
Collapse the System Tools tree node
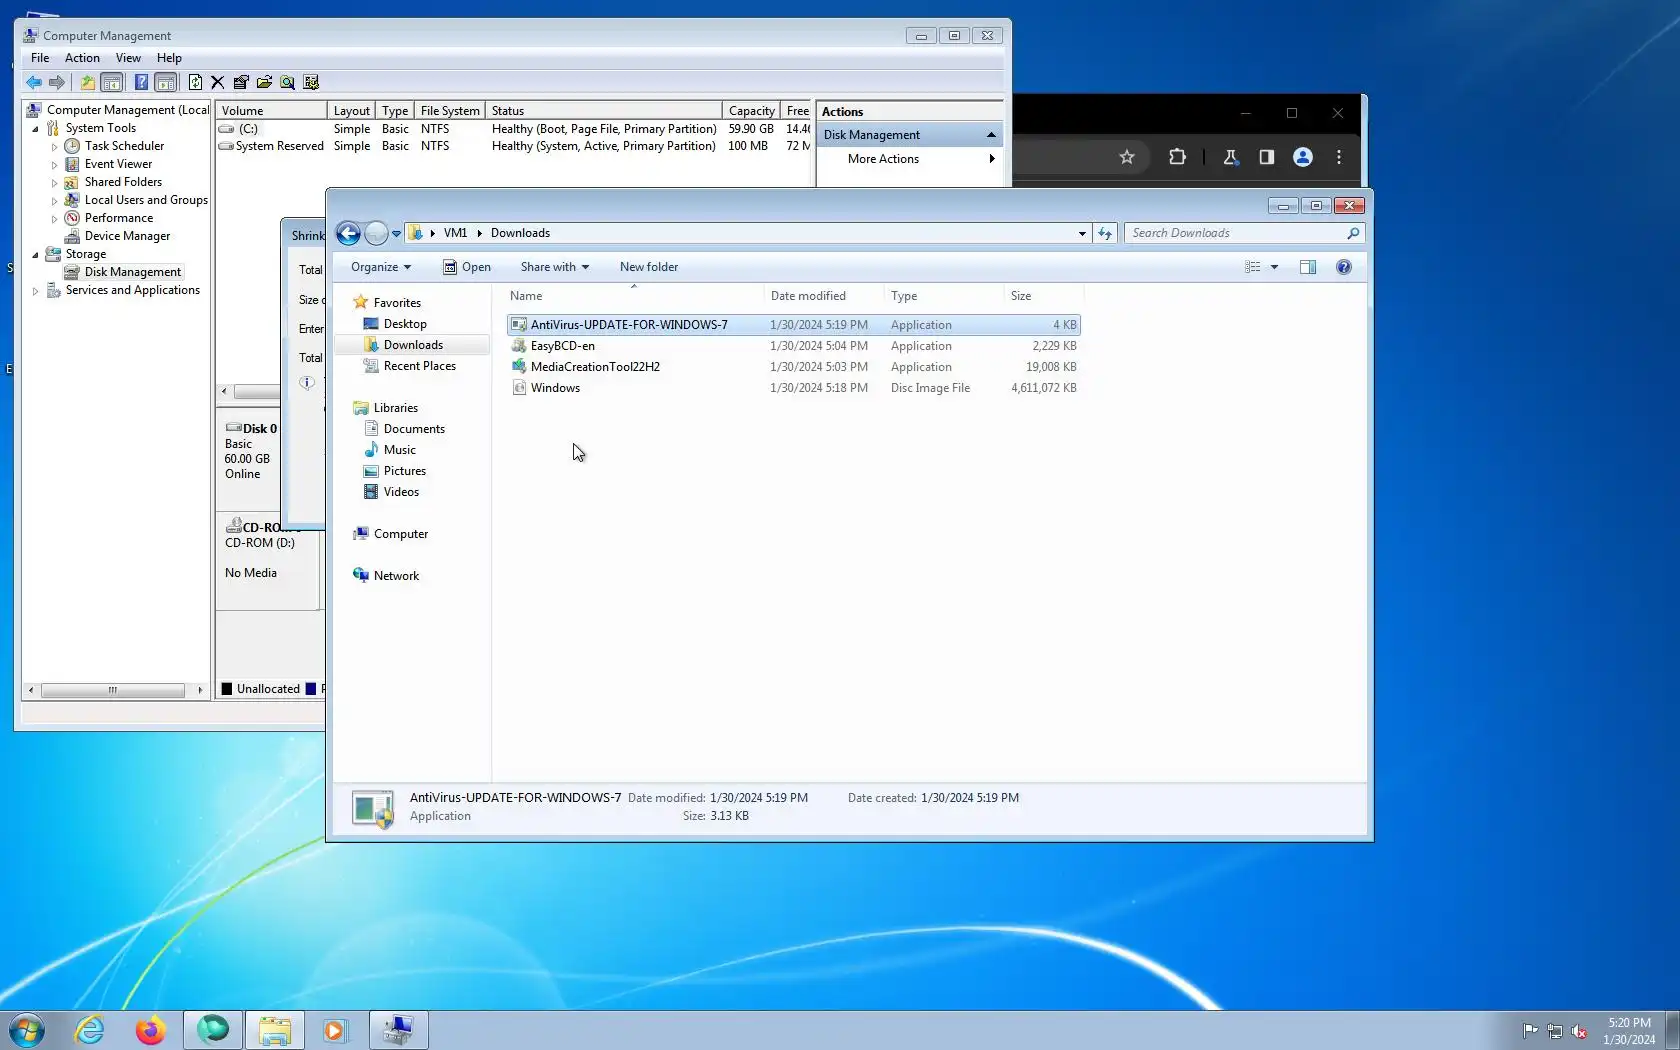click(36, 129)
